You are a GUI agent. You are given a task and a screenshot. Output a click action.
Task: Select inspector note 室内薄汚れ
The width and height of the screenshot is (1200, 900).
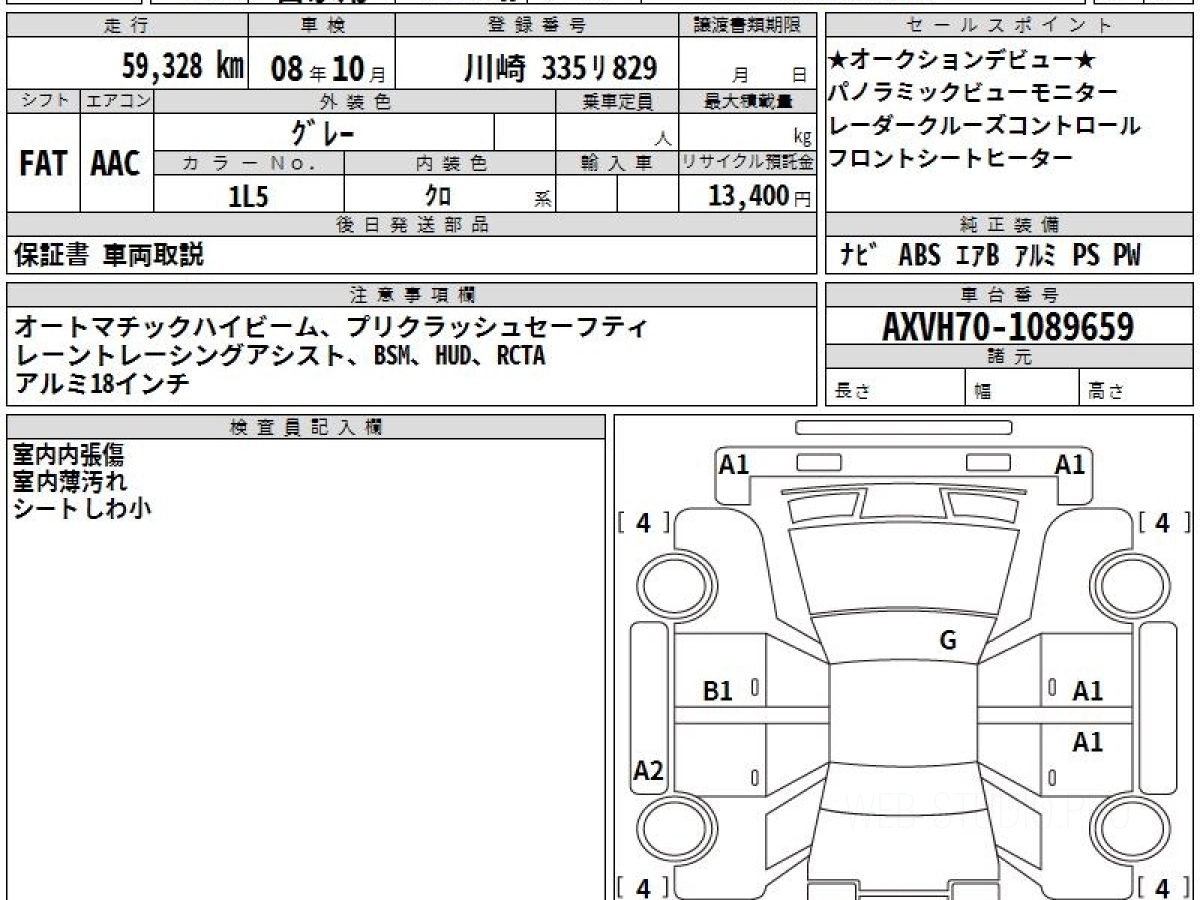coord(69,481)
